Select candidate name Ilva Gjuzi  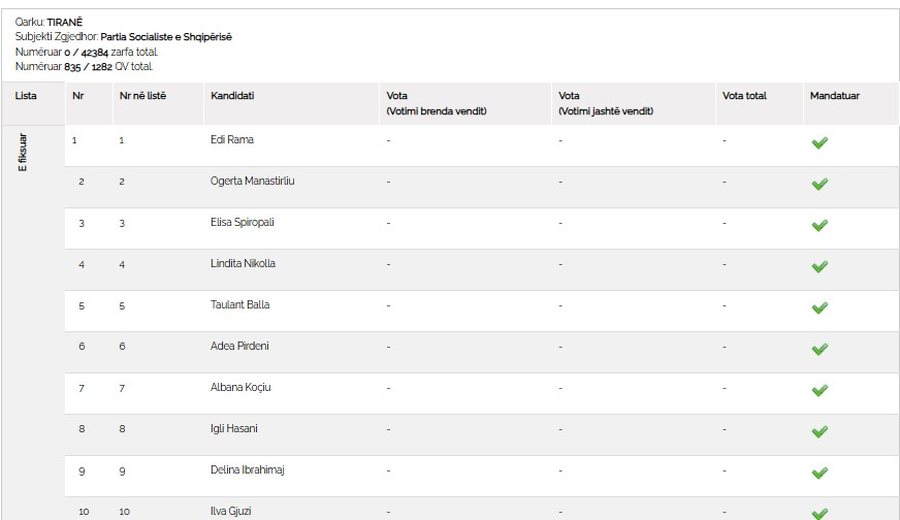[231, 511]
